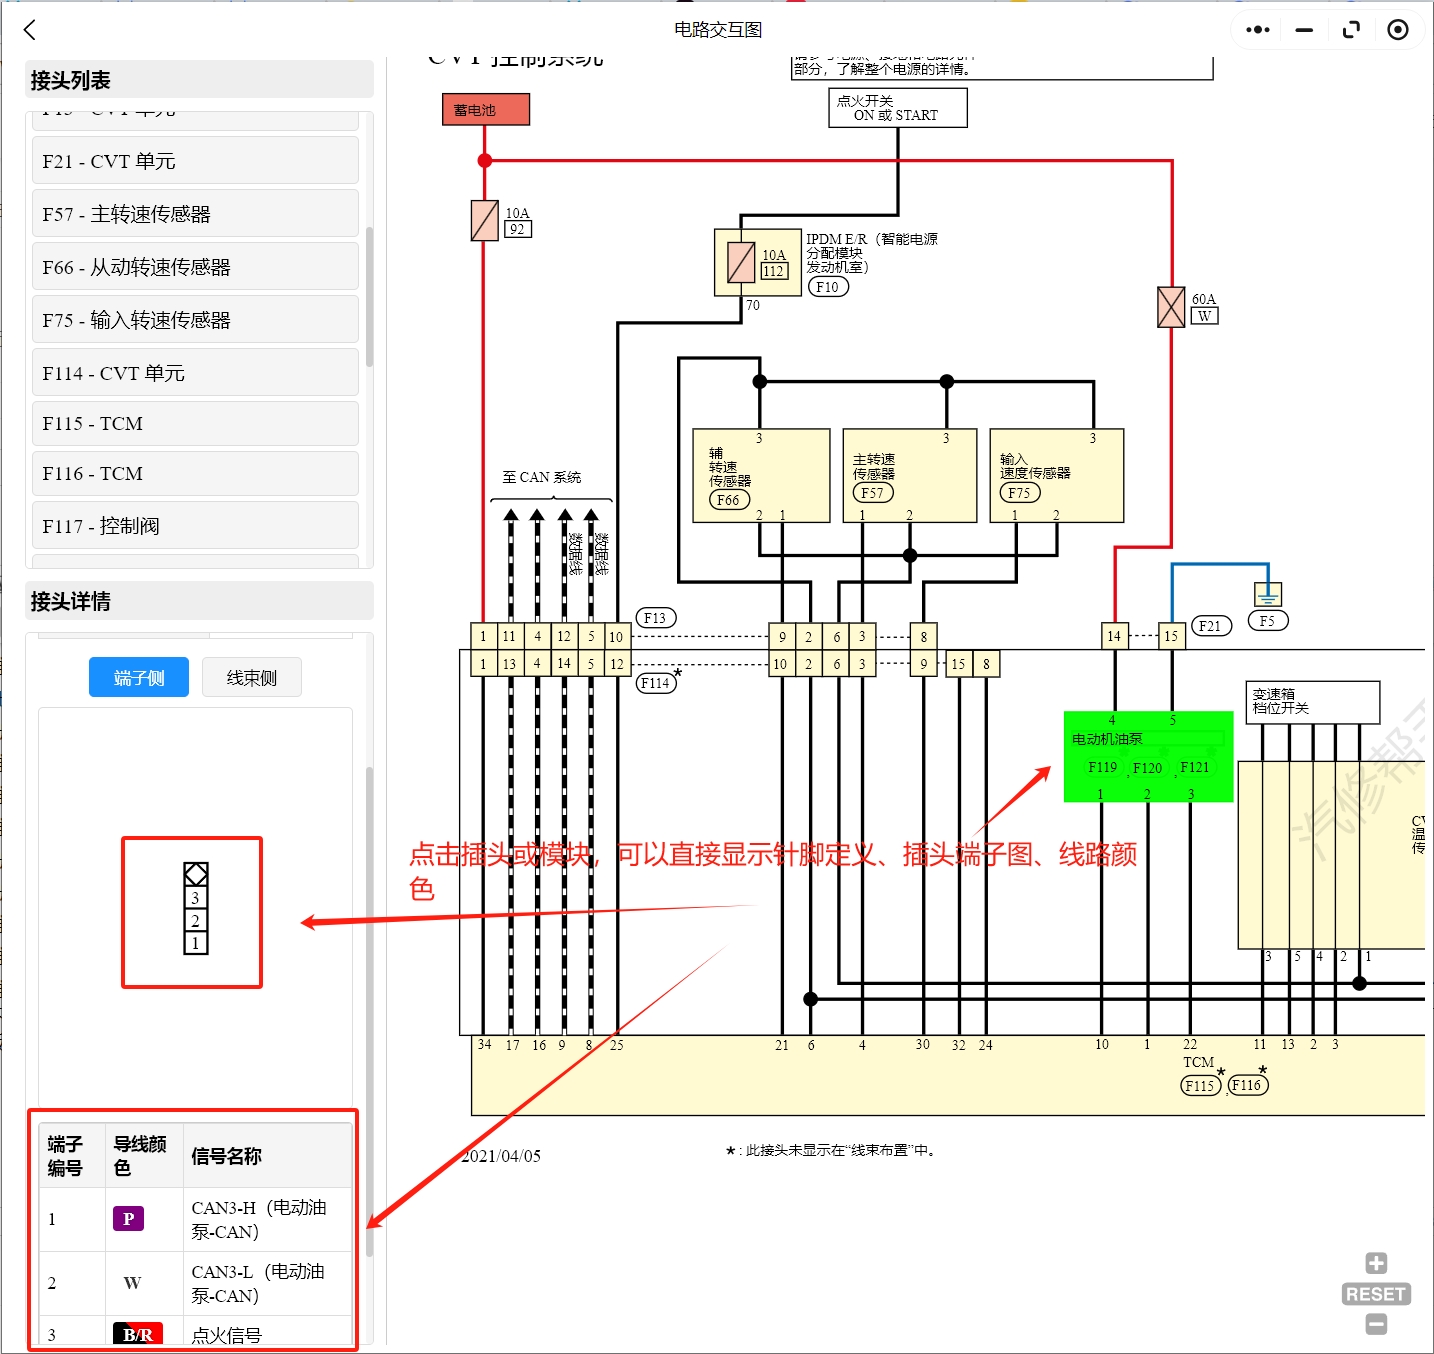1434x1354 pixels.
Task: Click the 60A fuse symbol
Action: point(1171,307)
